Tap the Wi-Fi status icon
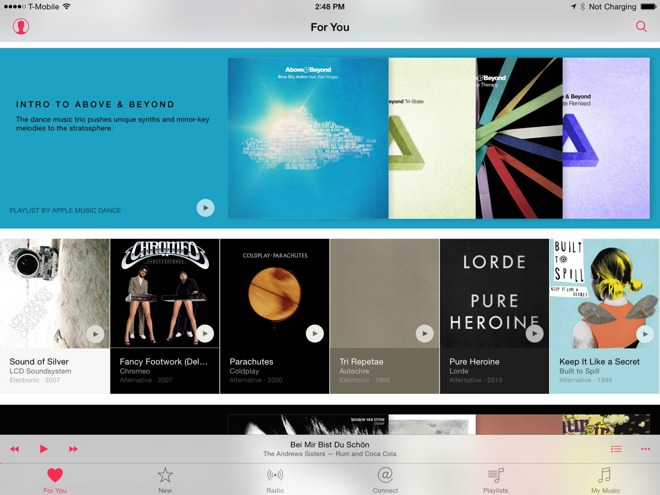The height and width of the screenshot is (495, 660). [x=67, y=6]
